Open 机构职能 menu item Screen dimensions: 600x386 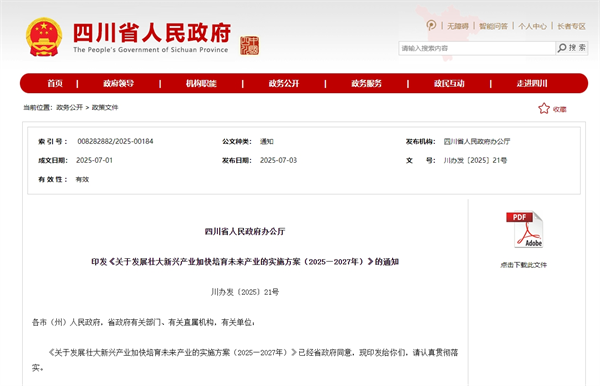[x=201, y=83]
